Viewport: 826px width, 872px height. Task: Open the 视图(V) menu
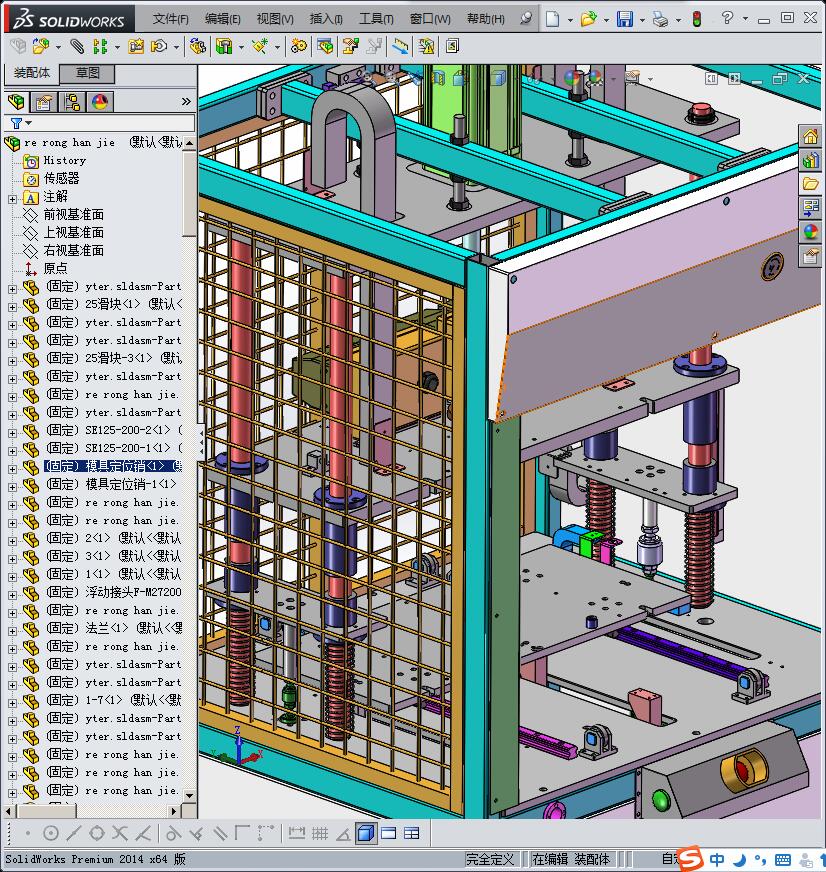click(275, 19)
